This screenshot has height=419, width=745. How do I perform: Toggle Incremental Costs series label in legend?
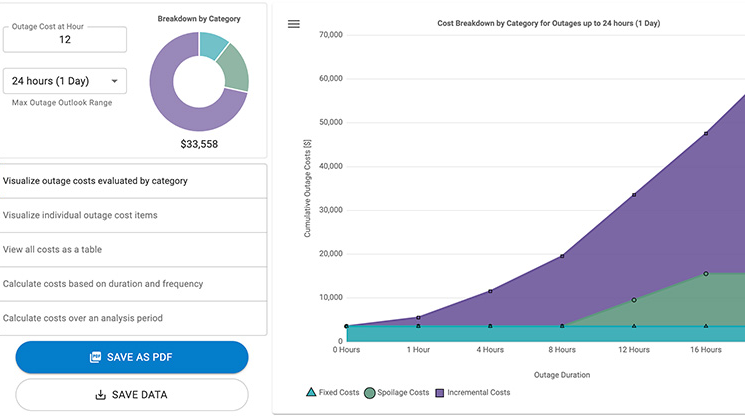tap(478, 393)
